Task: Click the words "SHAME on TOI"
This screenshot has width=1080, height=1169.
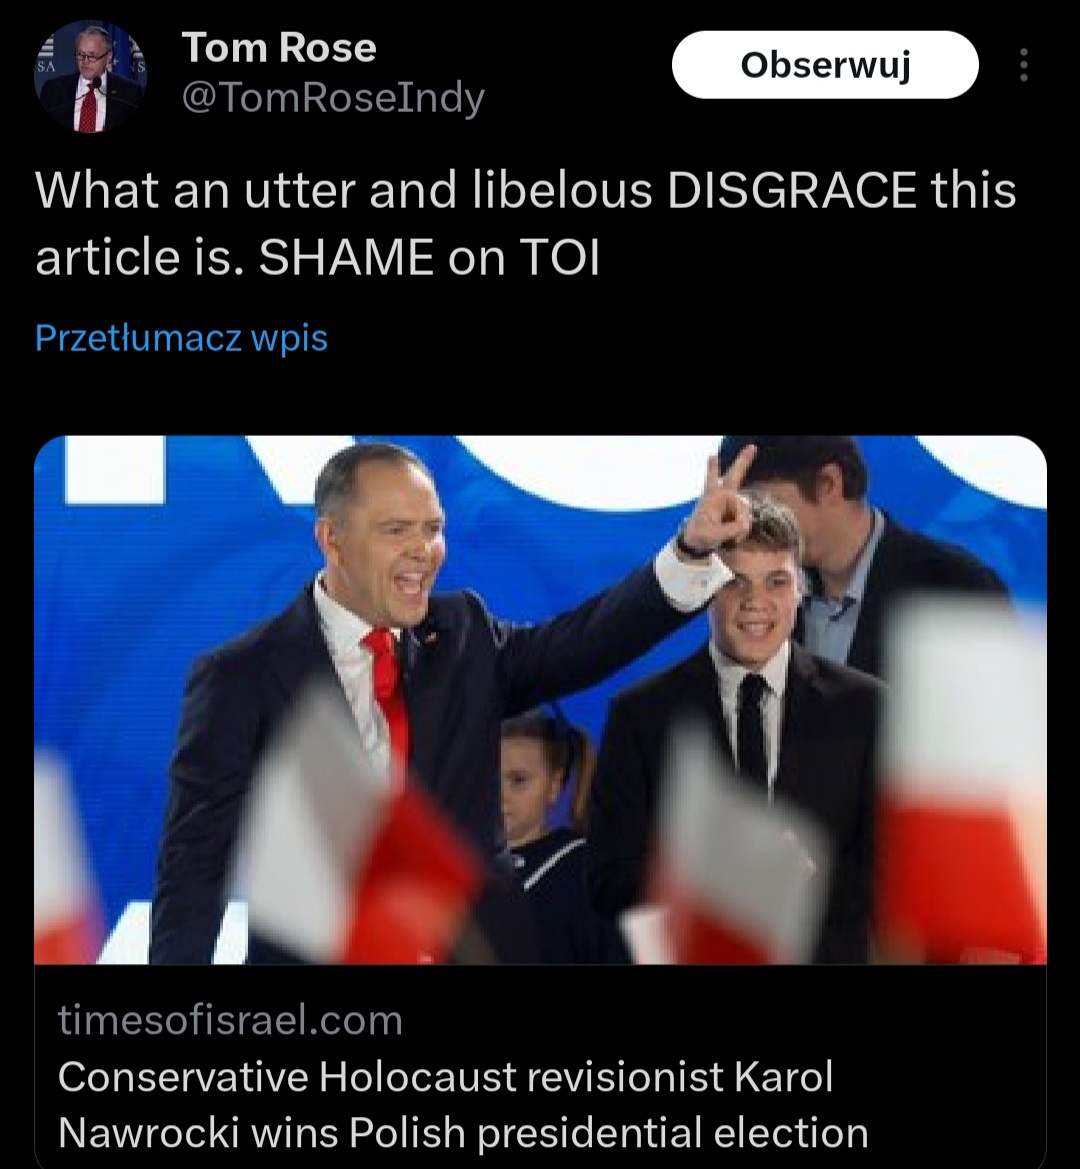Action: click(x=429, y=257)
